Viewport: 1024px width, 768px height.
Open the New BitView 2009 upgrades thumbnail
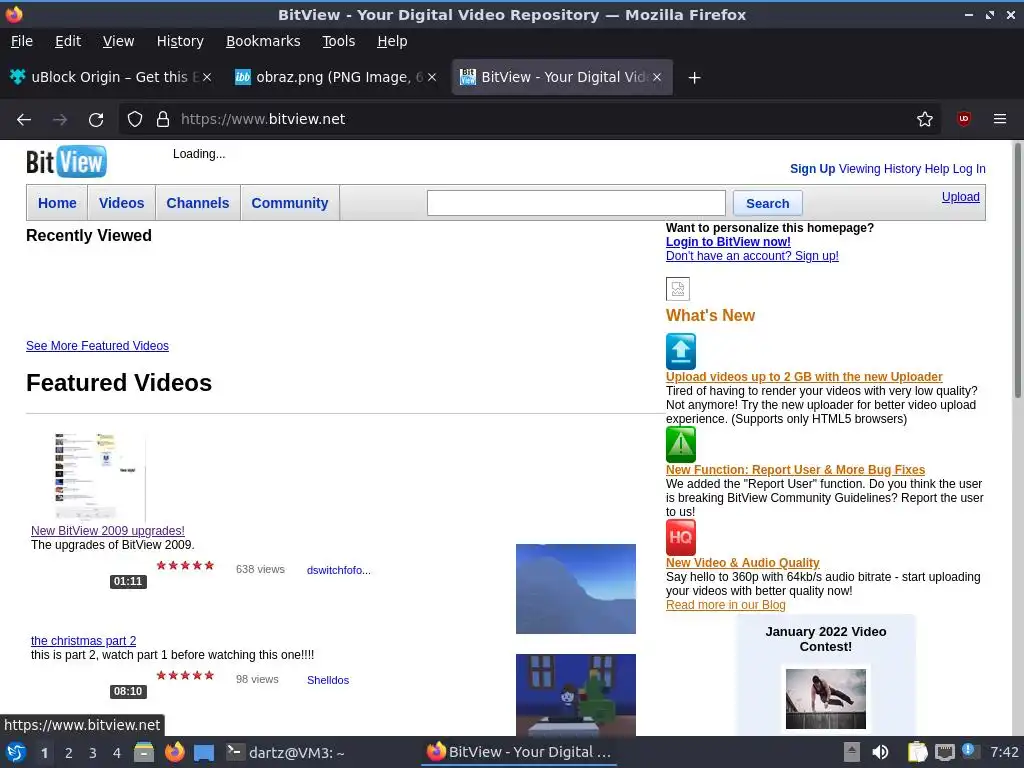(x=100, y=477)
